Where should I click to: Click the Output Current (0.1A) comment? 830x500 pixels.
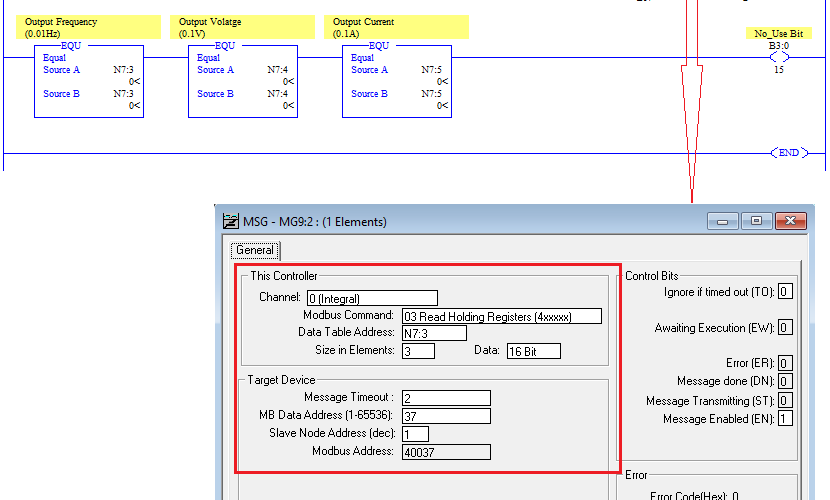click(396, 28)
